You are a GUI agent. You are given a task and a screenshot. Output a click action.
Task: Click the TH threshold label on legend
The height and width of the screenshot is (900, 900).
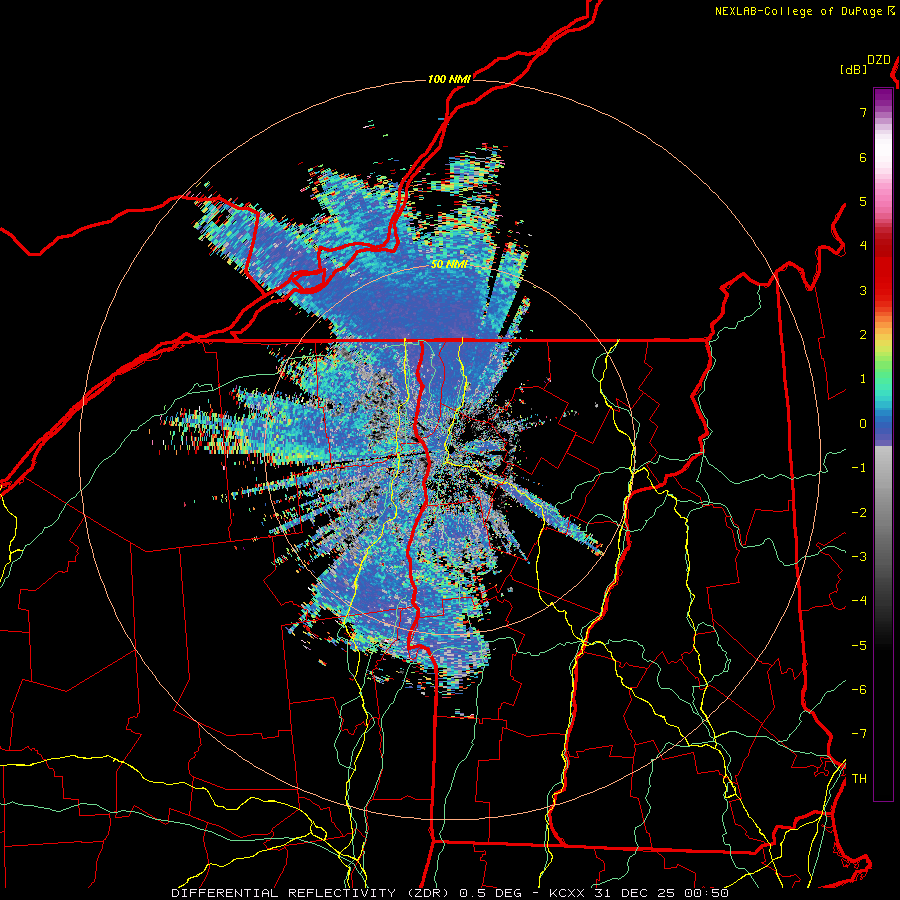(859, 779)
